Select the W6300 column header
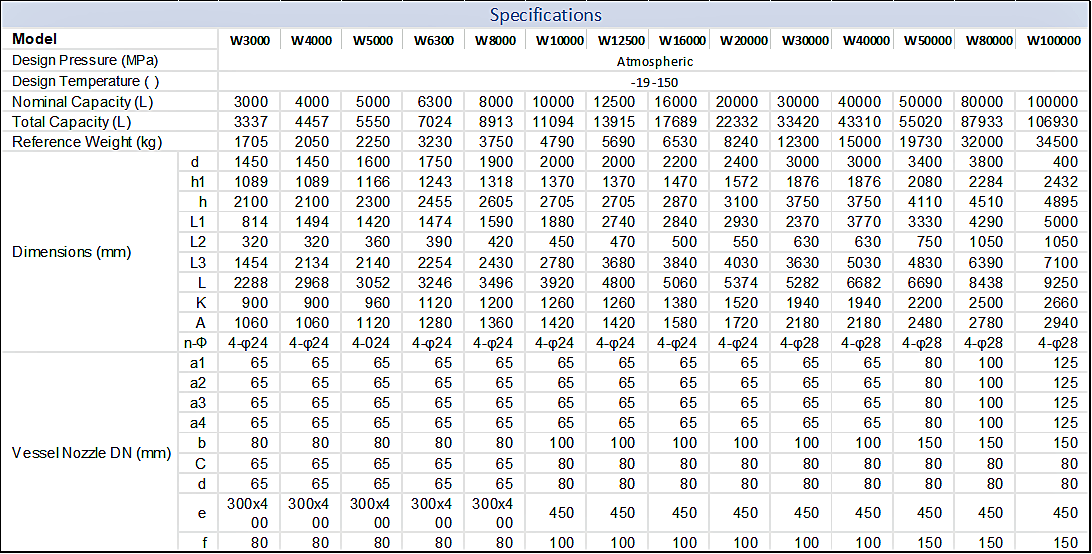 point(434,40)
